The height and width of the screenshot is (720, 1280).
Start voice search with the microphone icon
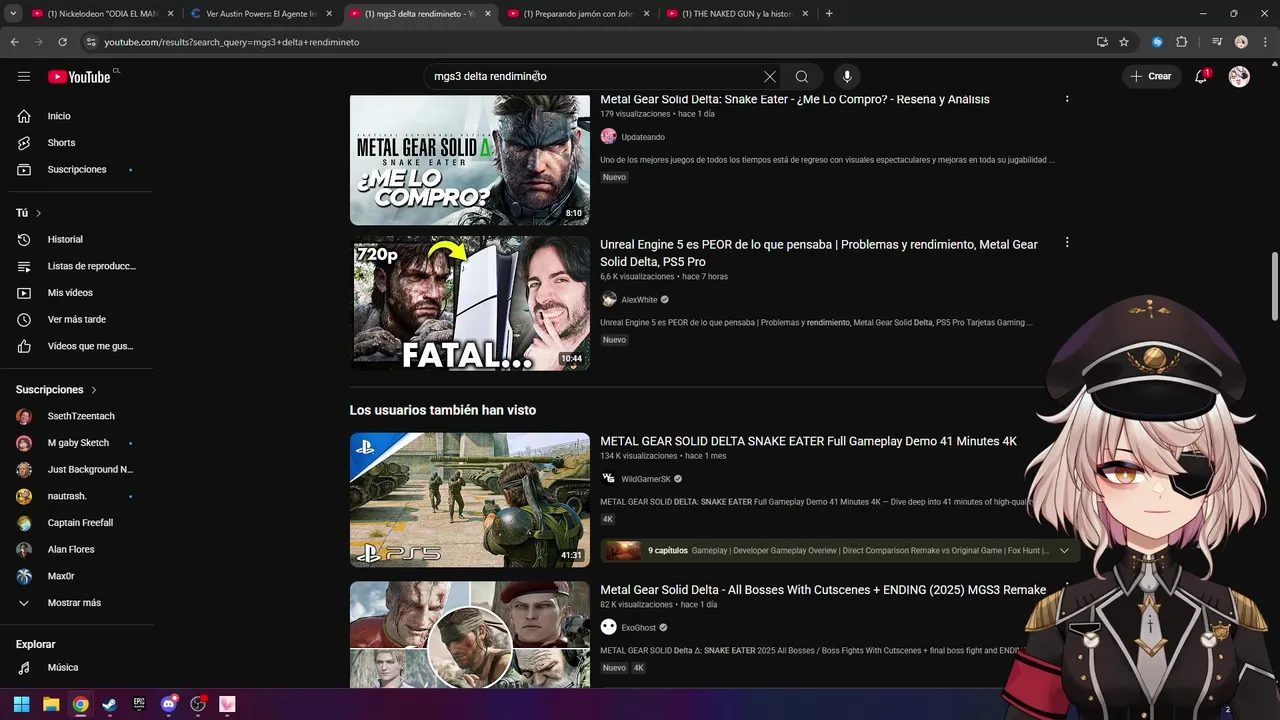pos(847,76)
